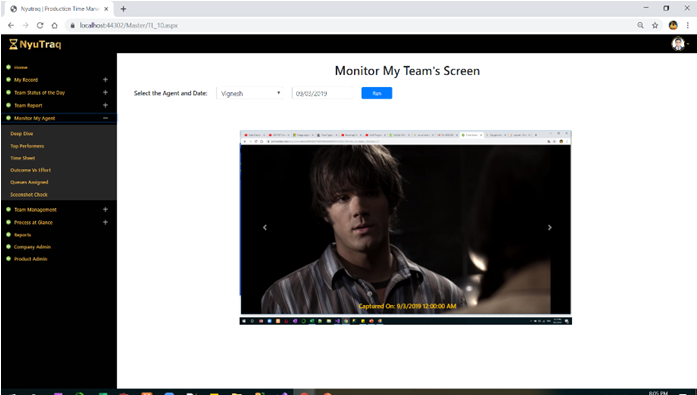
Task: Bookmark this page with the star icon
Action: click(655, 25)
